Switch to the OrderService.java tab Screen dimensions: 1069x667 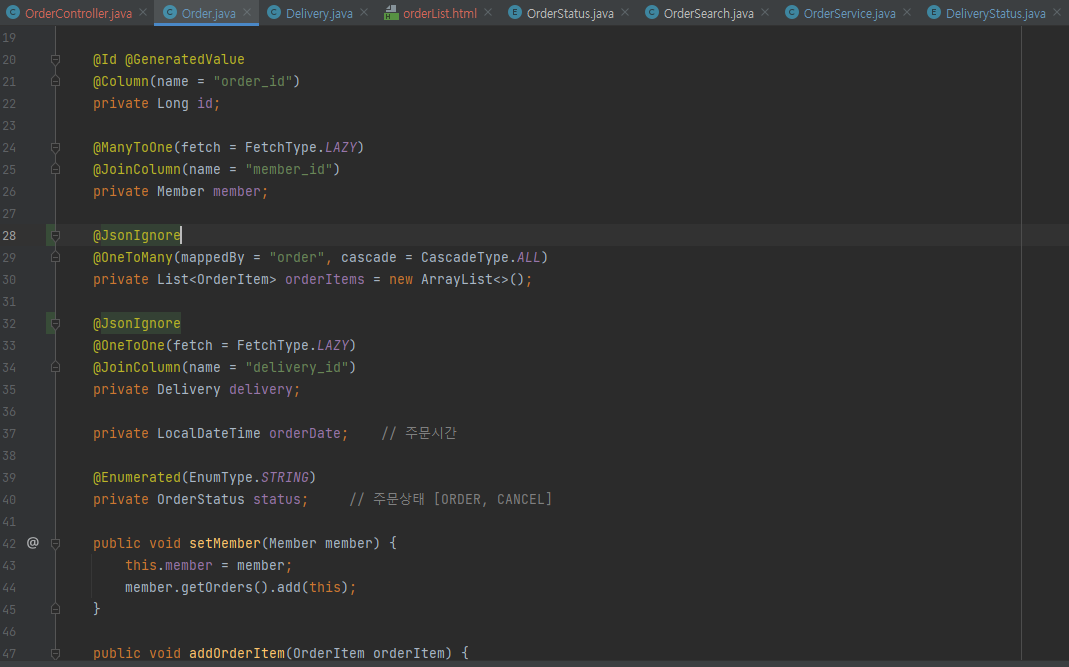coord(849,13)
